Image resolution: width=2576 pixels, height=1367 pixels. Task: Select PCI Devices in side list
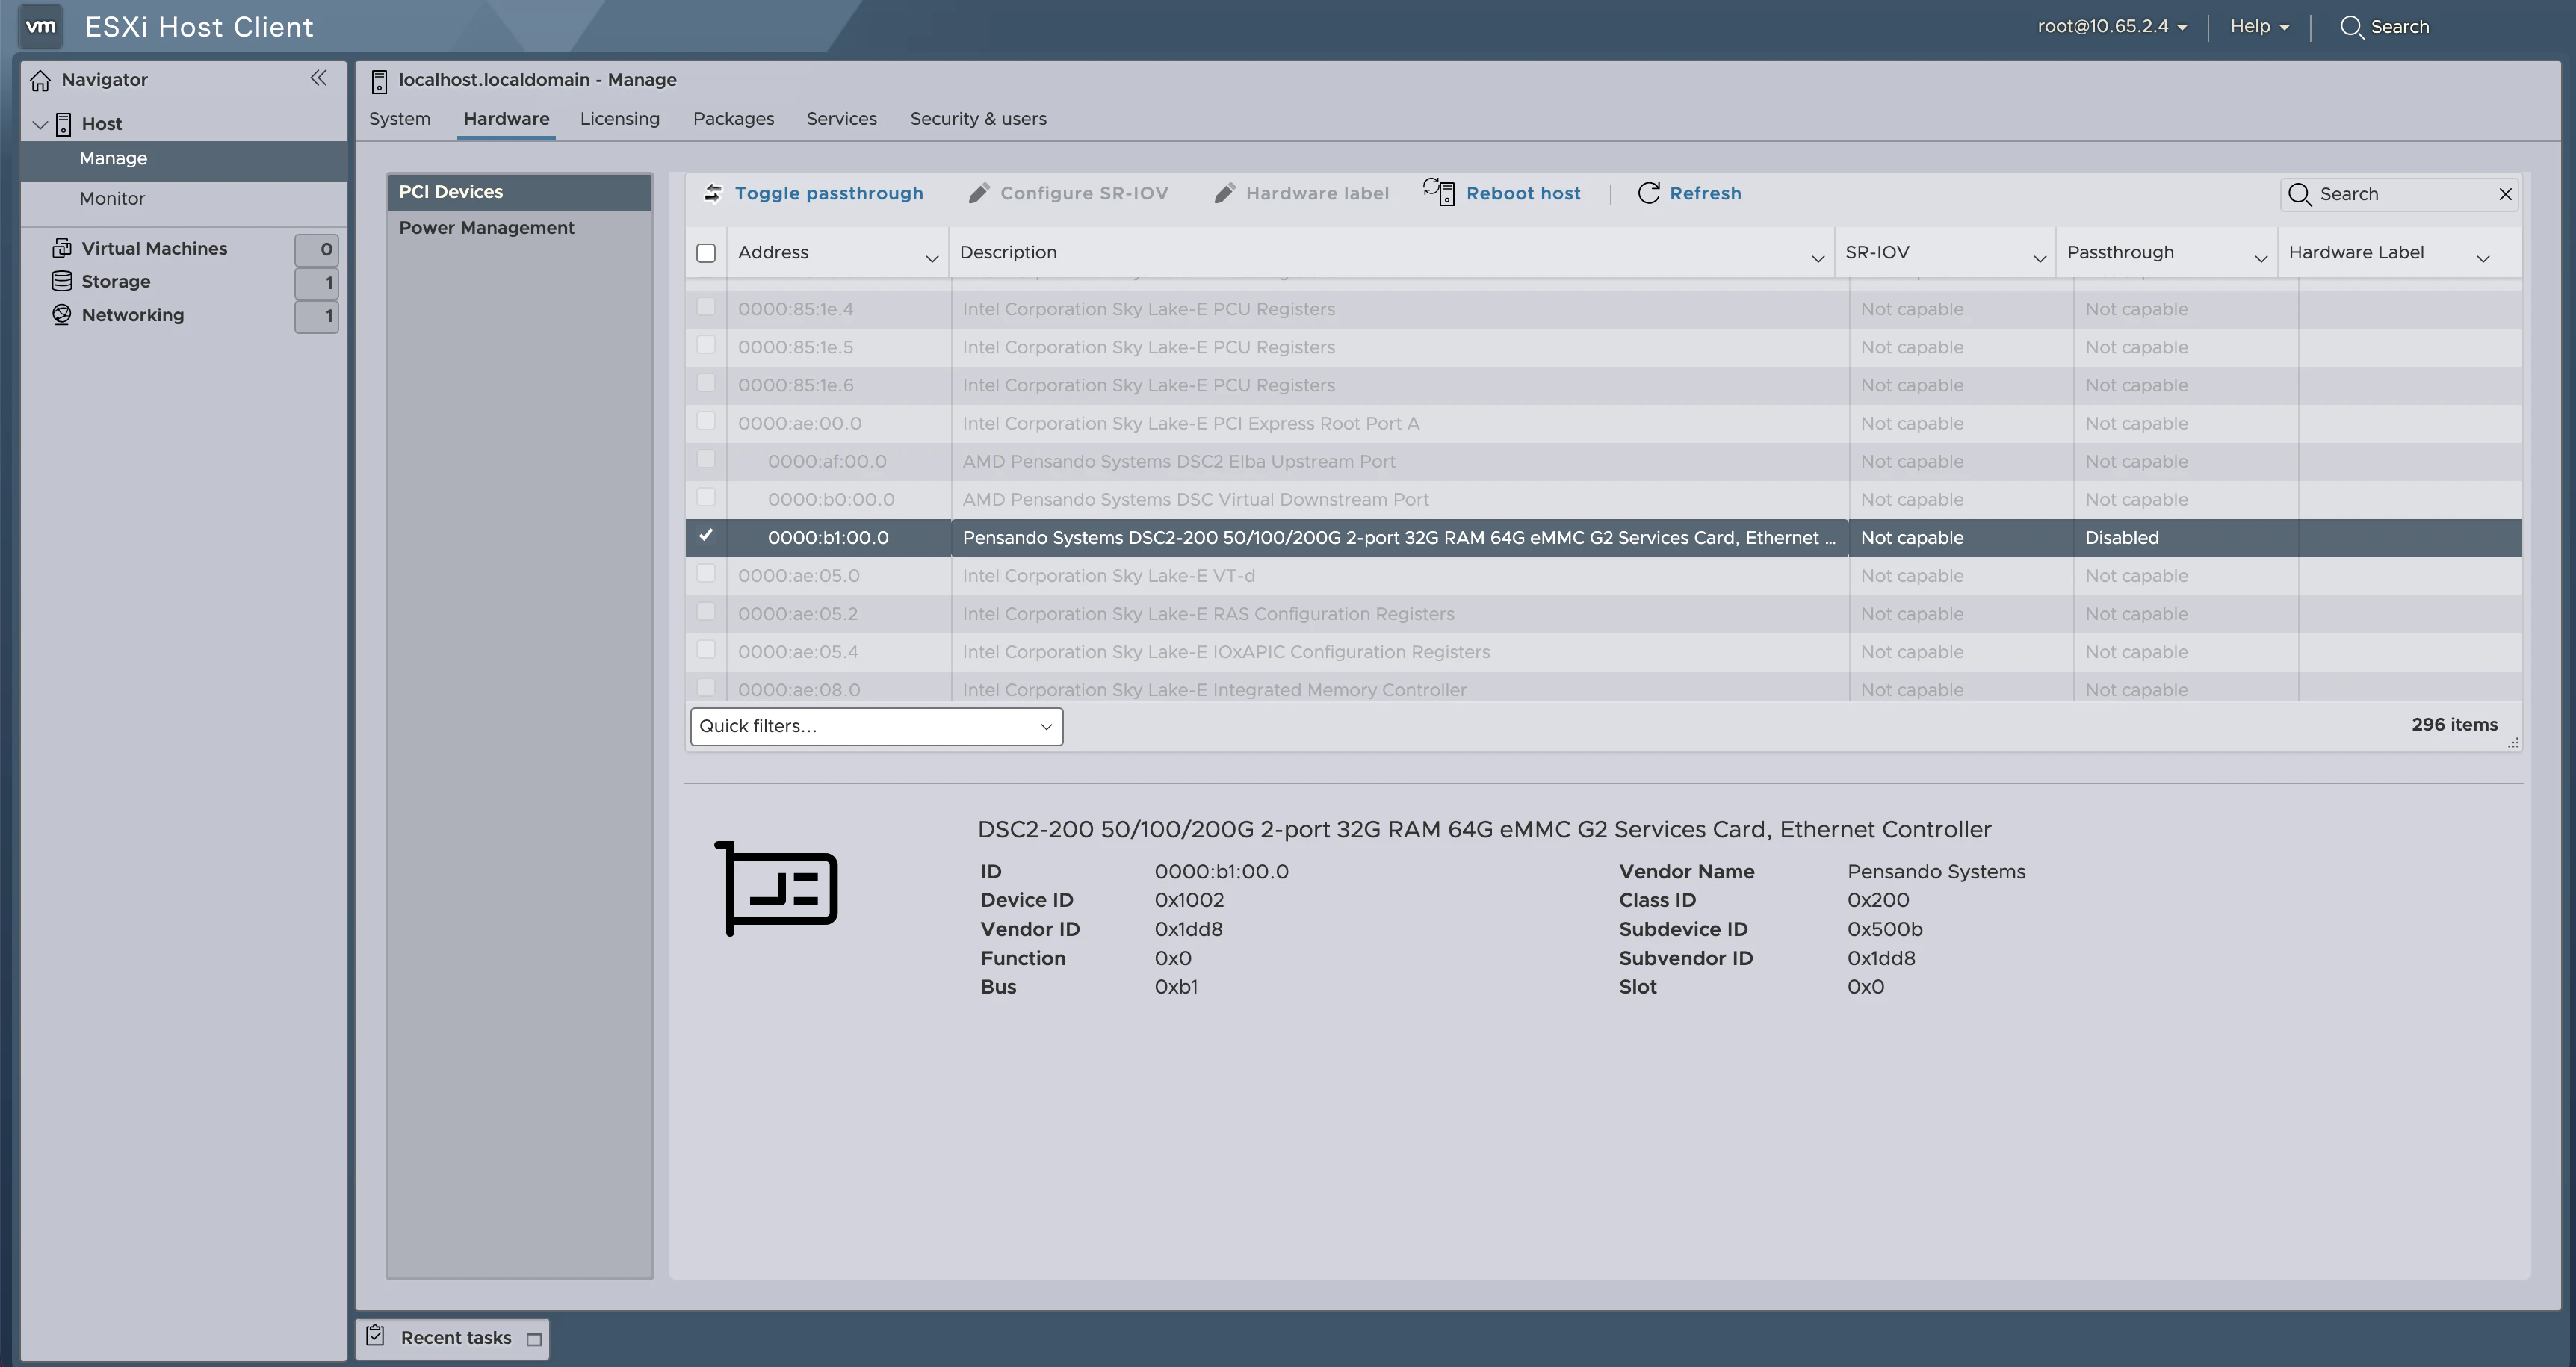[x=520, y=192]
